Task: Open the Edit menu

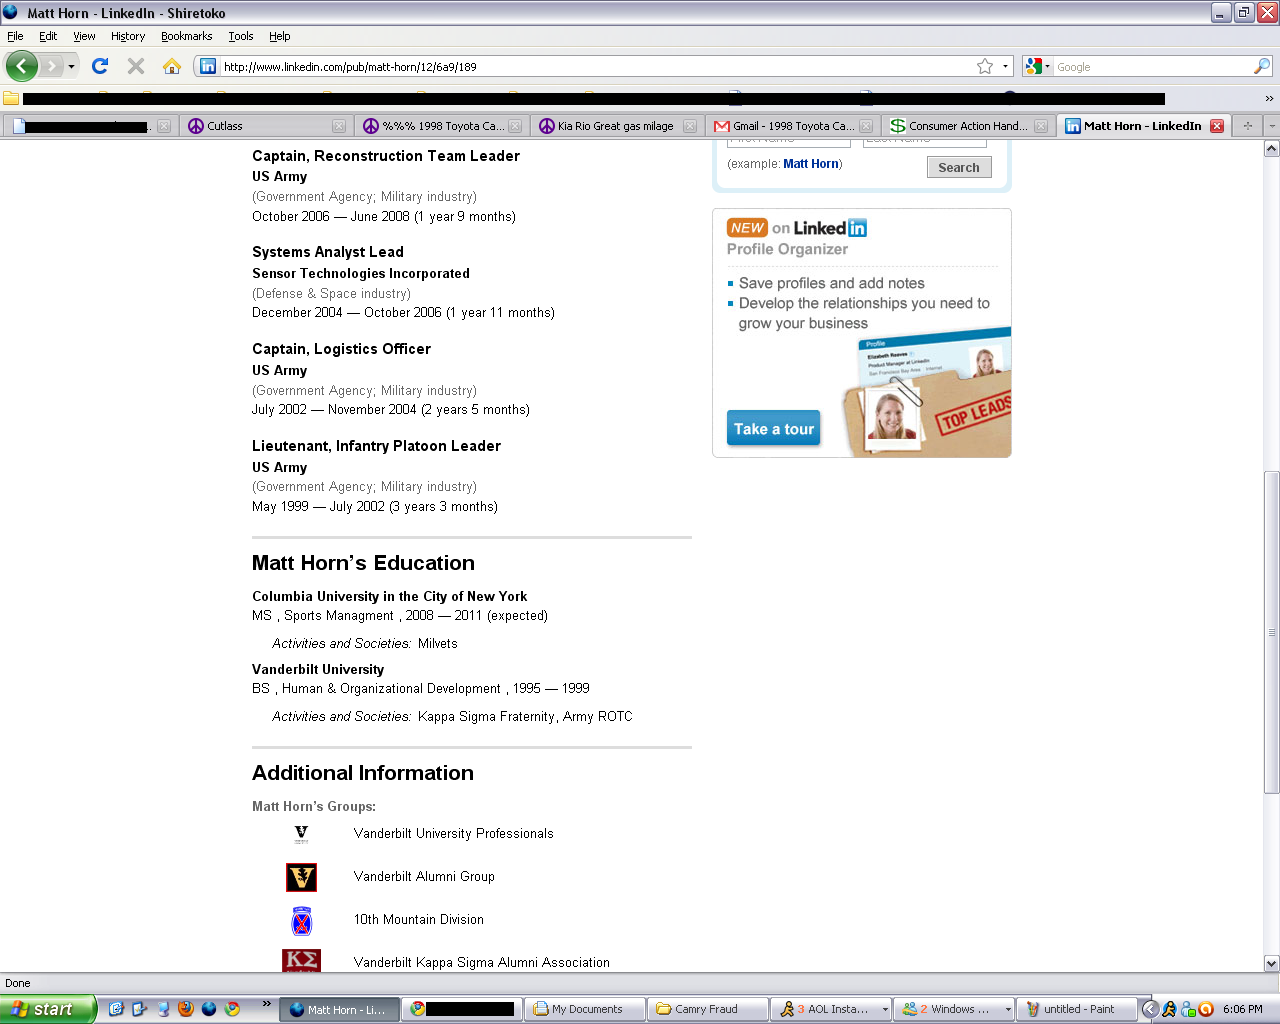Action: 48,36
